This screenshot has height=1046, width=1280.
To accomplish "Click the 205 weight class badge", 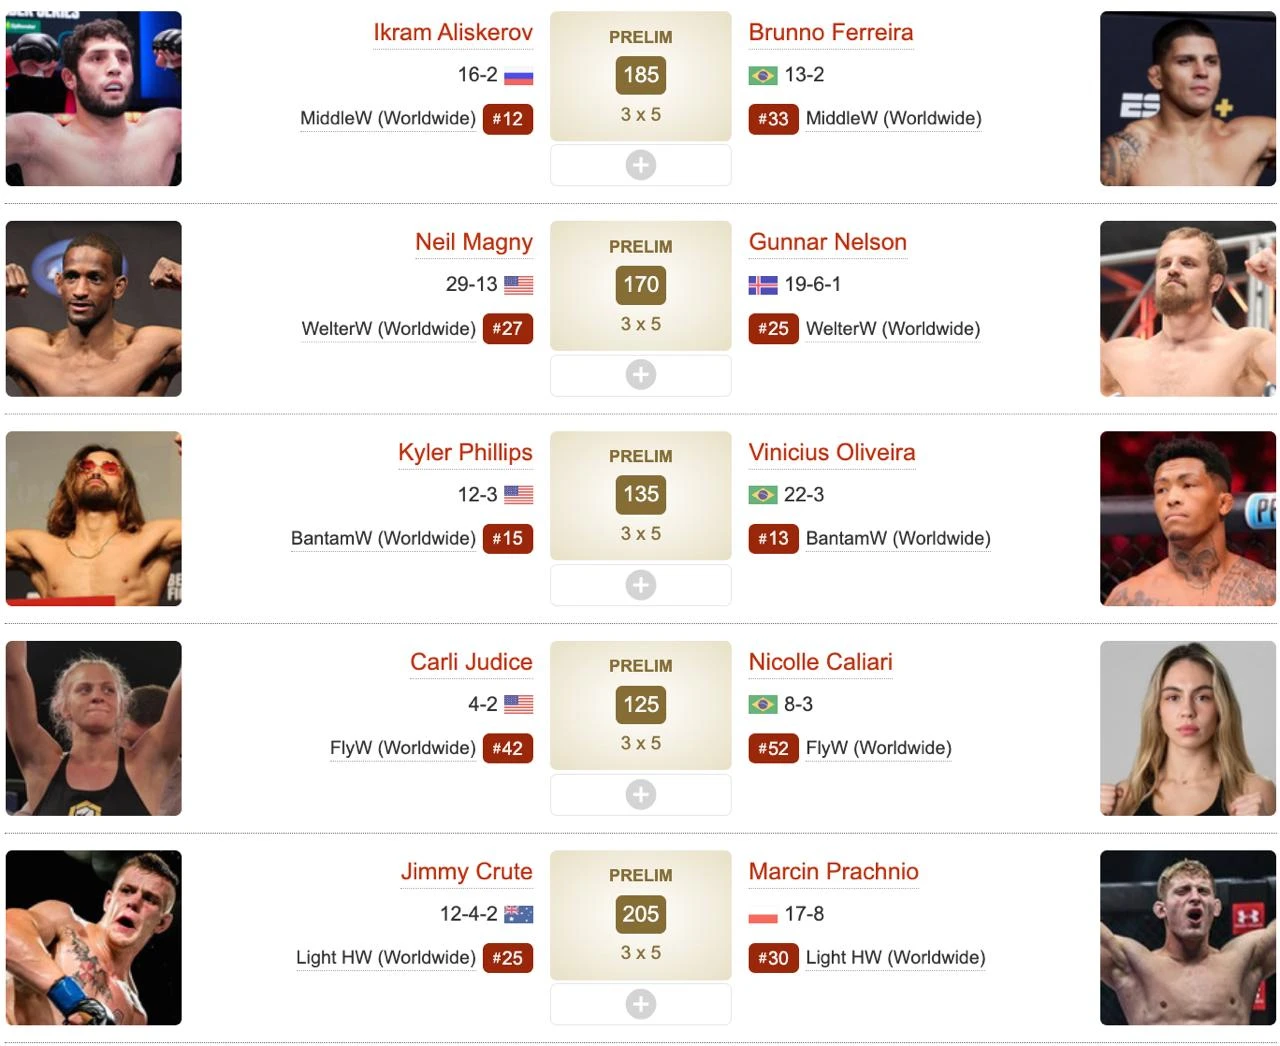I will click(x=641, y=914).
